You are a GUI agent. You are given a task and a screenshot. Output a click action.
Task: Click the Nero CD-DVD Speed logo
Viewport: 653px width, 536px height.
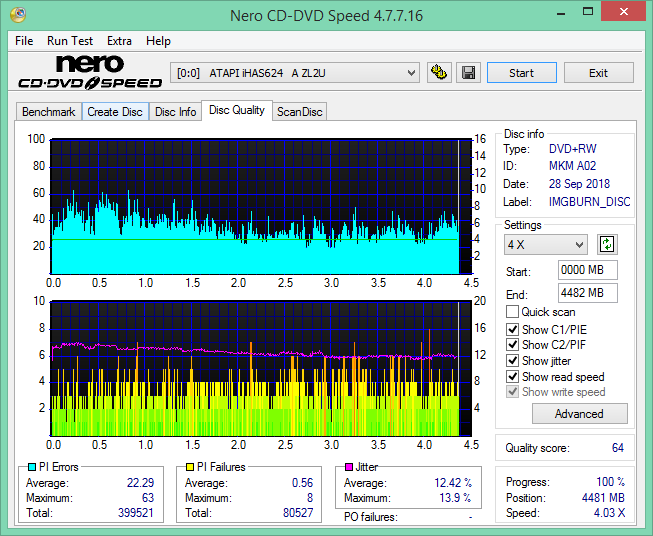click(x=90, y=72)
